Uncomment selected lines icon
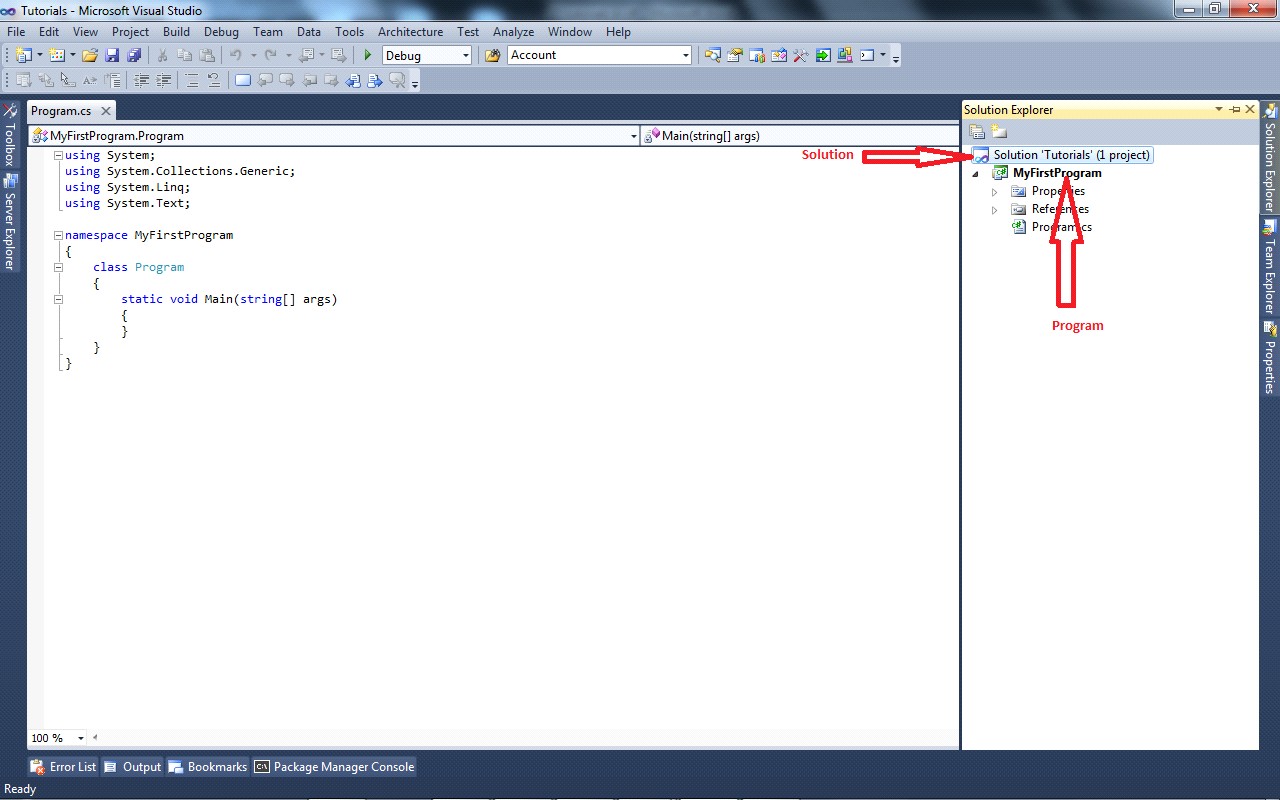 (x=215, y=80)
